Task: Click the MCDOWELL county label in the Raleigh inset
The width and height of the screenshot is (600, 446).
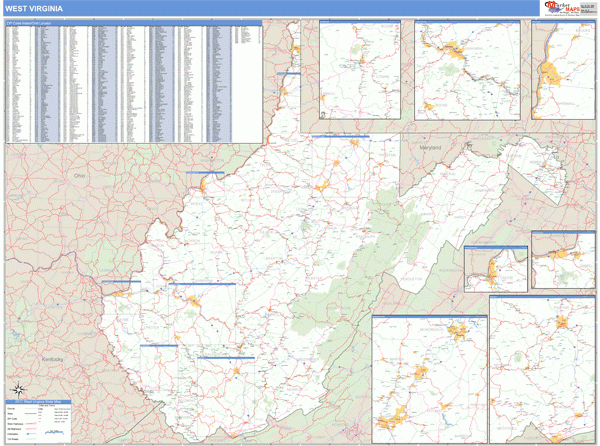Action: tap(507, 428)
